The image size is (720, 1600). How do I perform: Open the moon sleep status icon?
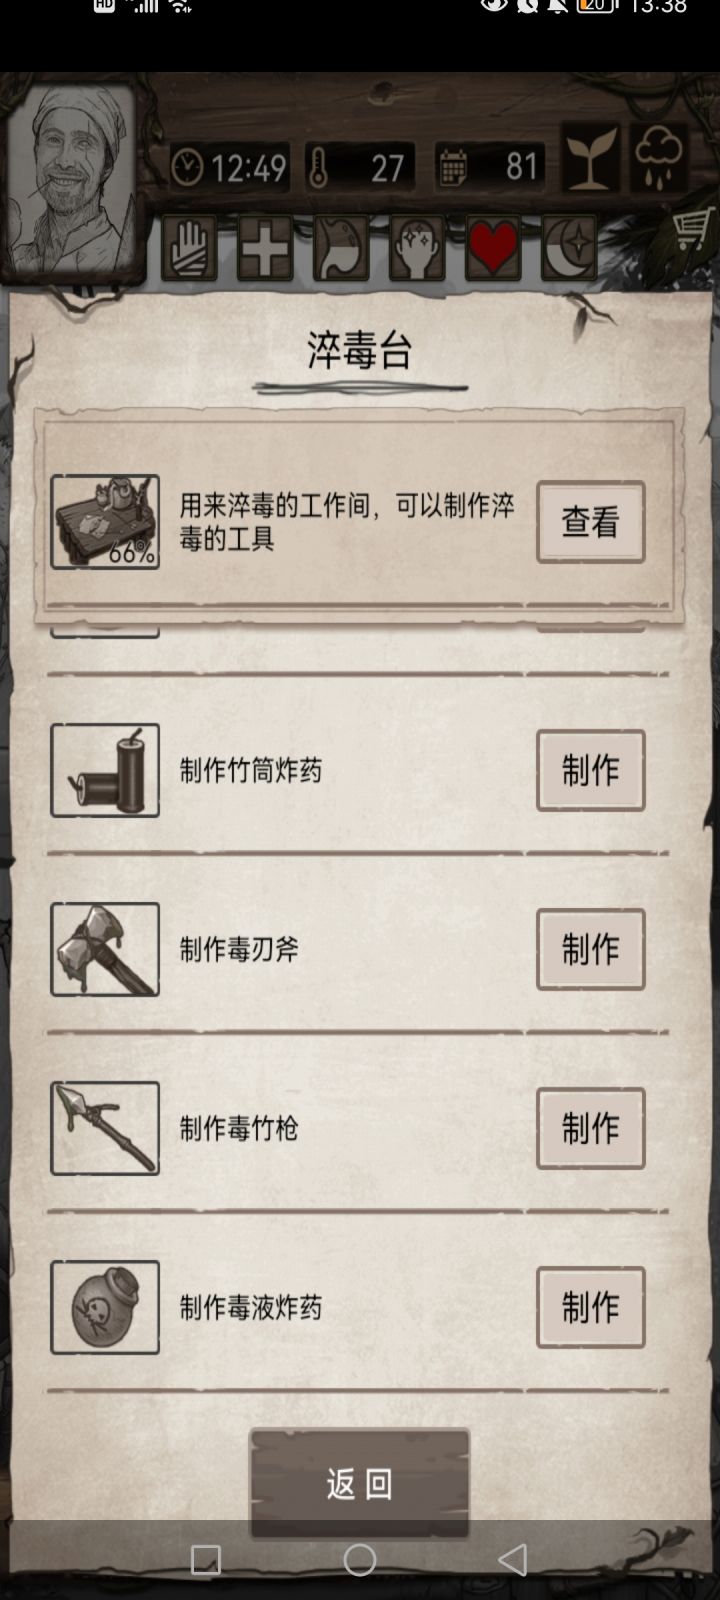coord(569,248)
